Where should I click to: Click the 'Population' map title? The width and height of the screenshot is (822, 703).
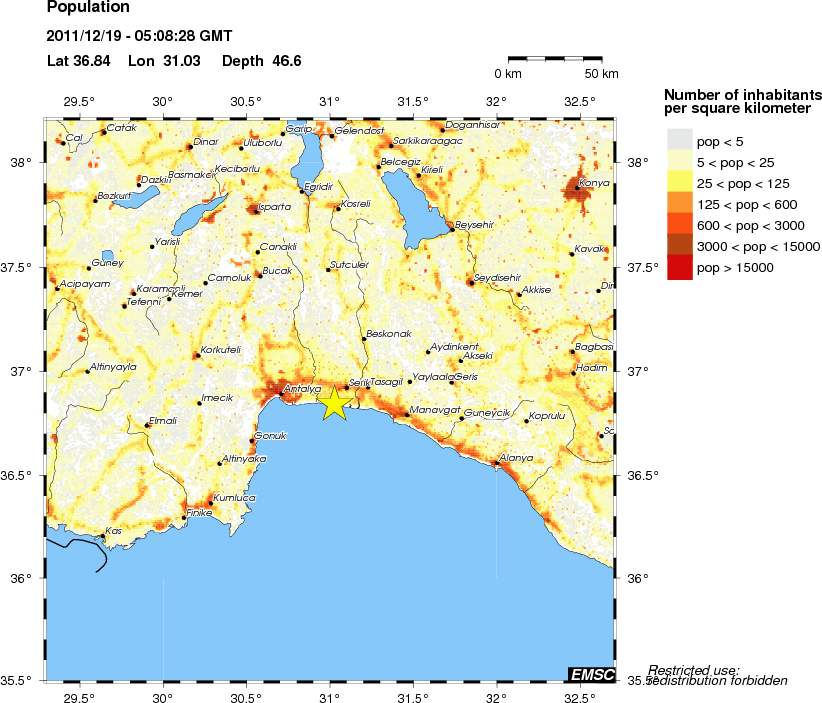[88, 8]
